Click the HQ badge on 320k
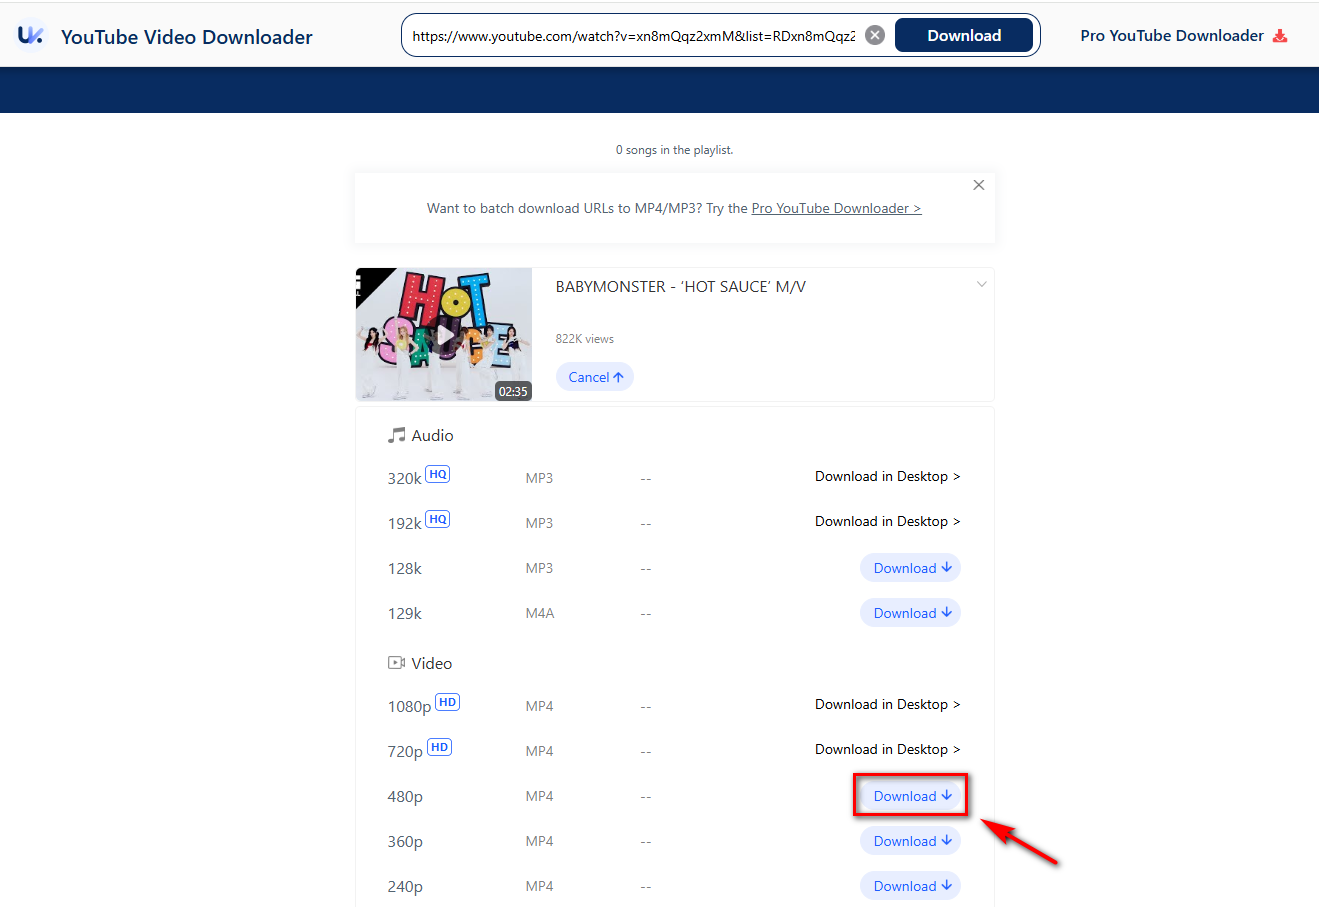This screenshot has width=1319, height=907. point(438,474)
